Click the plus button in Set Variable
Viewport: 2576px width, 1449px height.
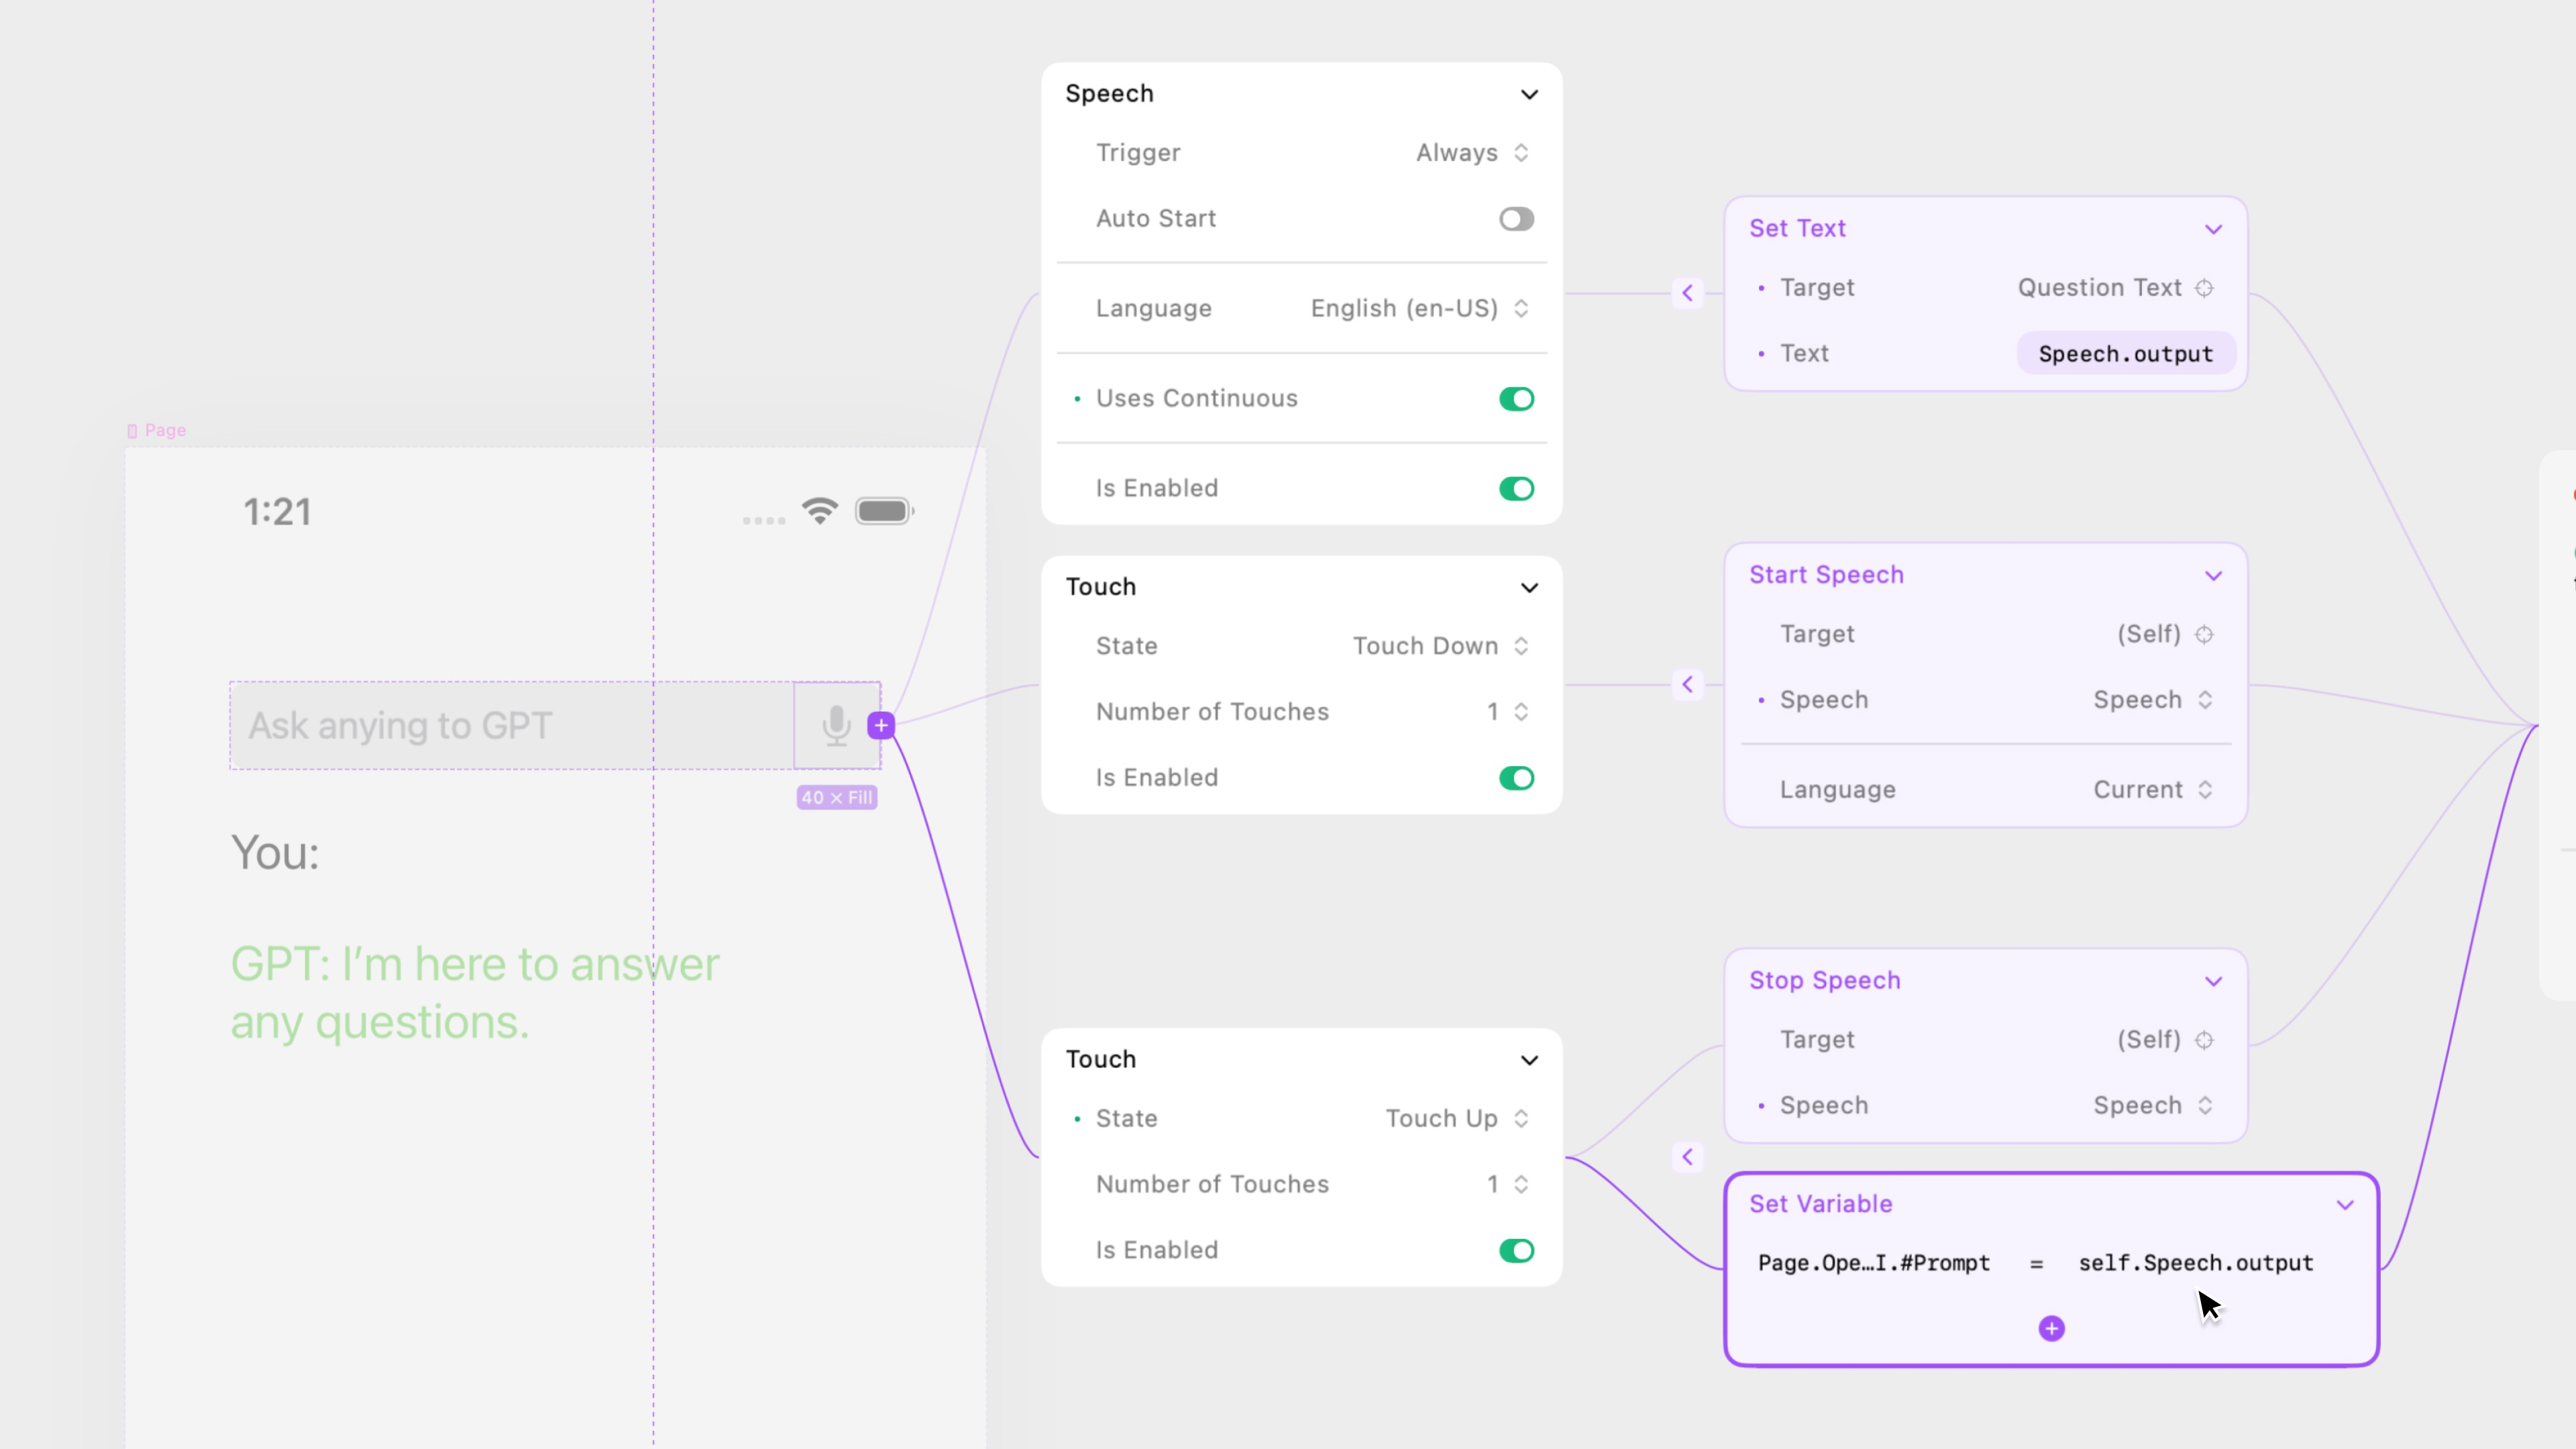pos(2051,1329)
